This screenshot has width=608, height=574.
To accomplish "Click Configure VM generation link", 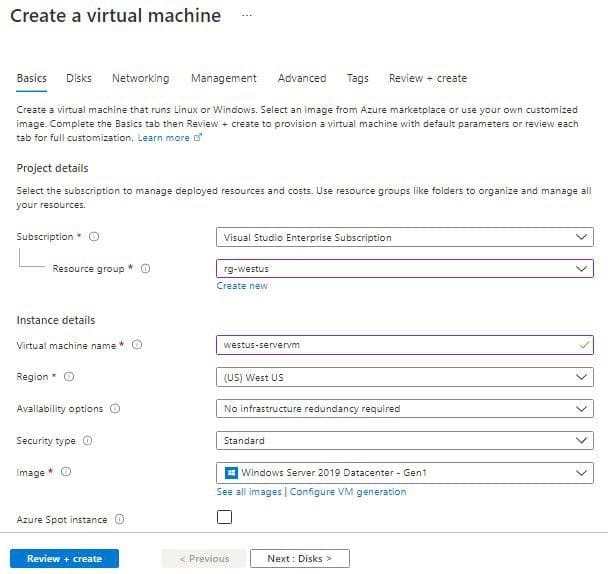I will coord(348,492).
